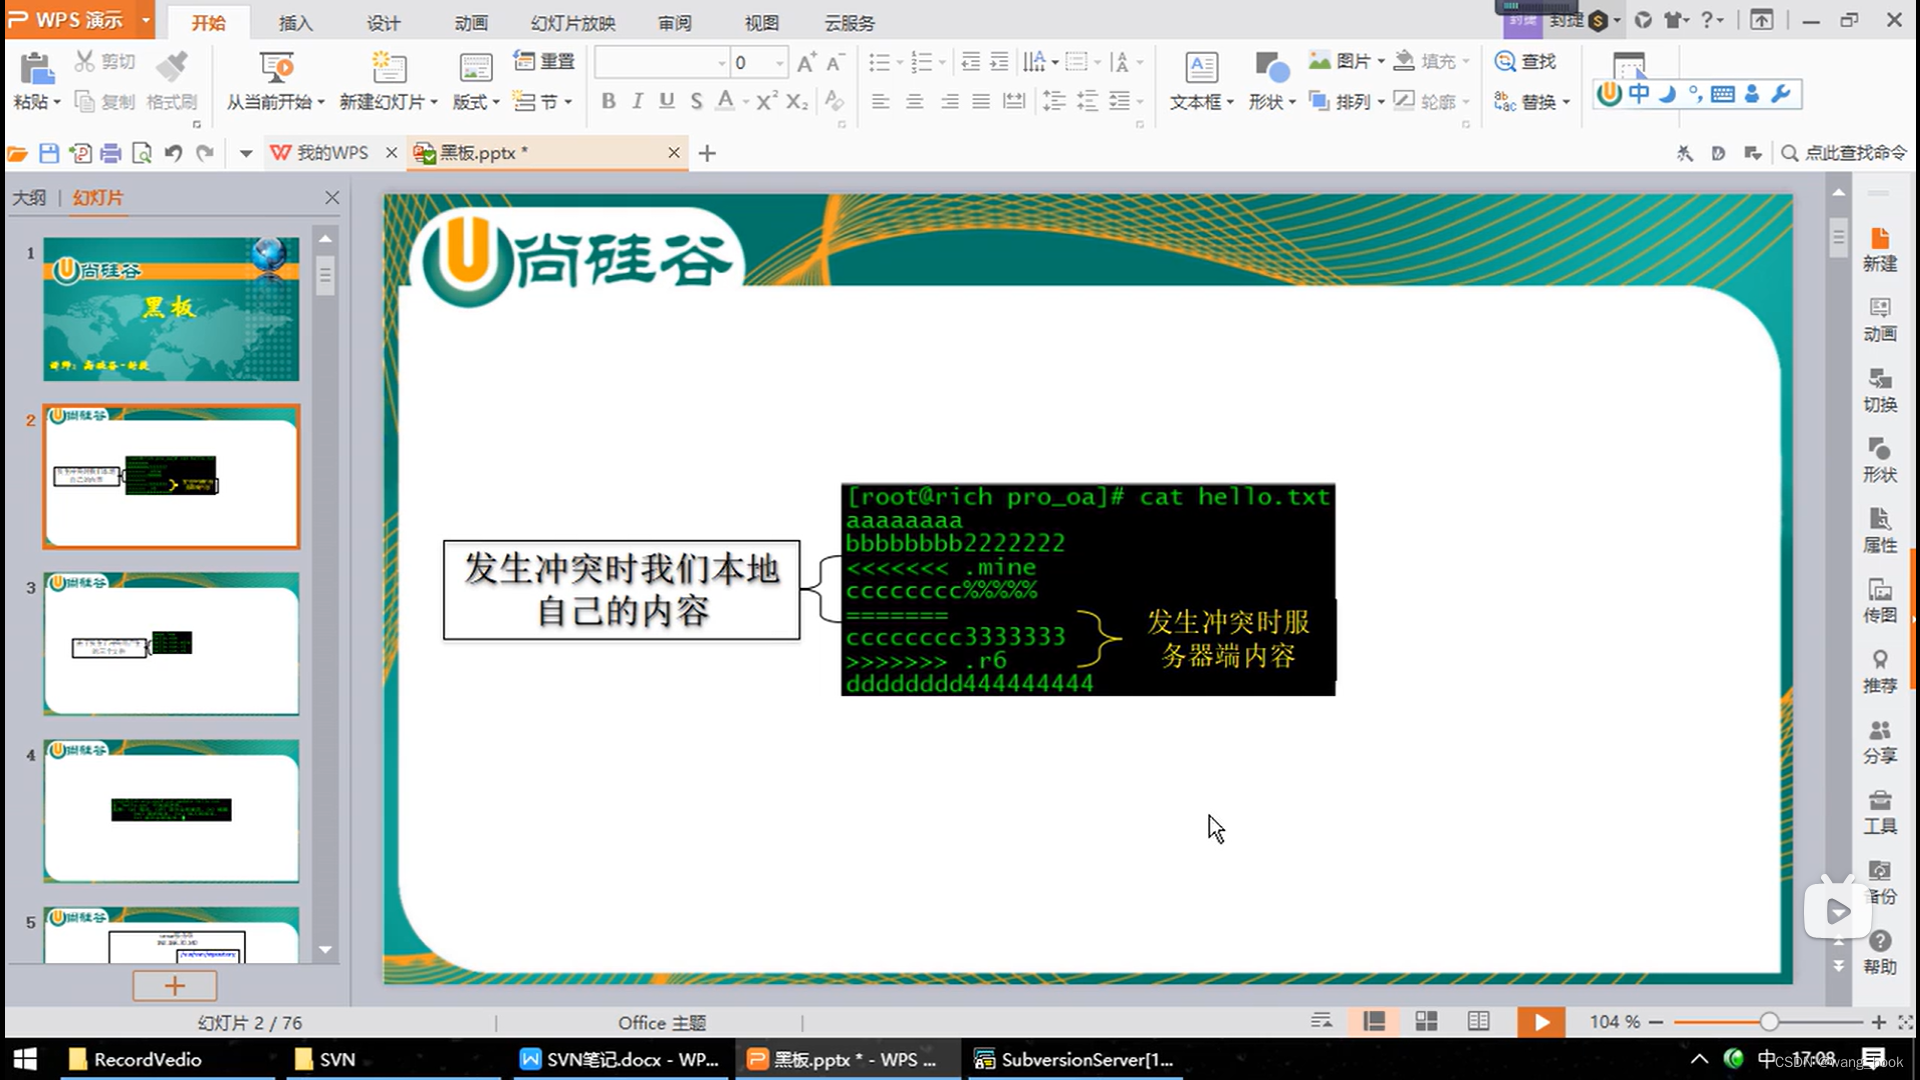Select slide 1 thumbnail
The width and height of the screenshot is (1920, 1080).
coord(171,309)
